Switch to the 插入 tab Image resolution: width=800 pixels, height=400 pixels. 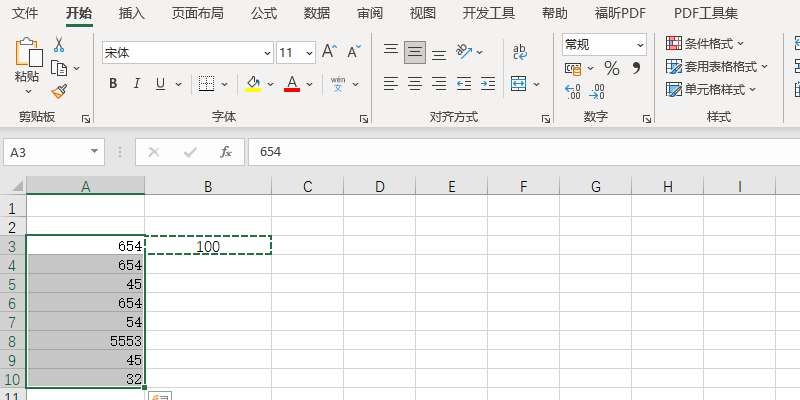pos(132,13)
